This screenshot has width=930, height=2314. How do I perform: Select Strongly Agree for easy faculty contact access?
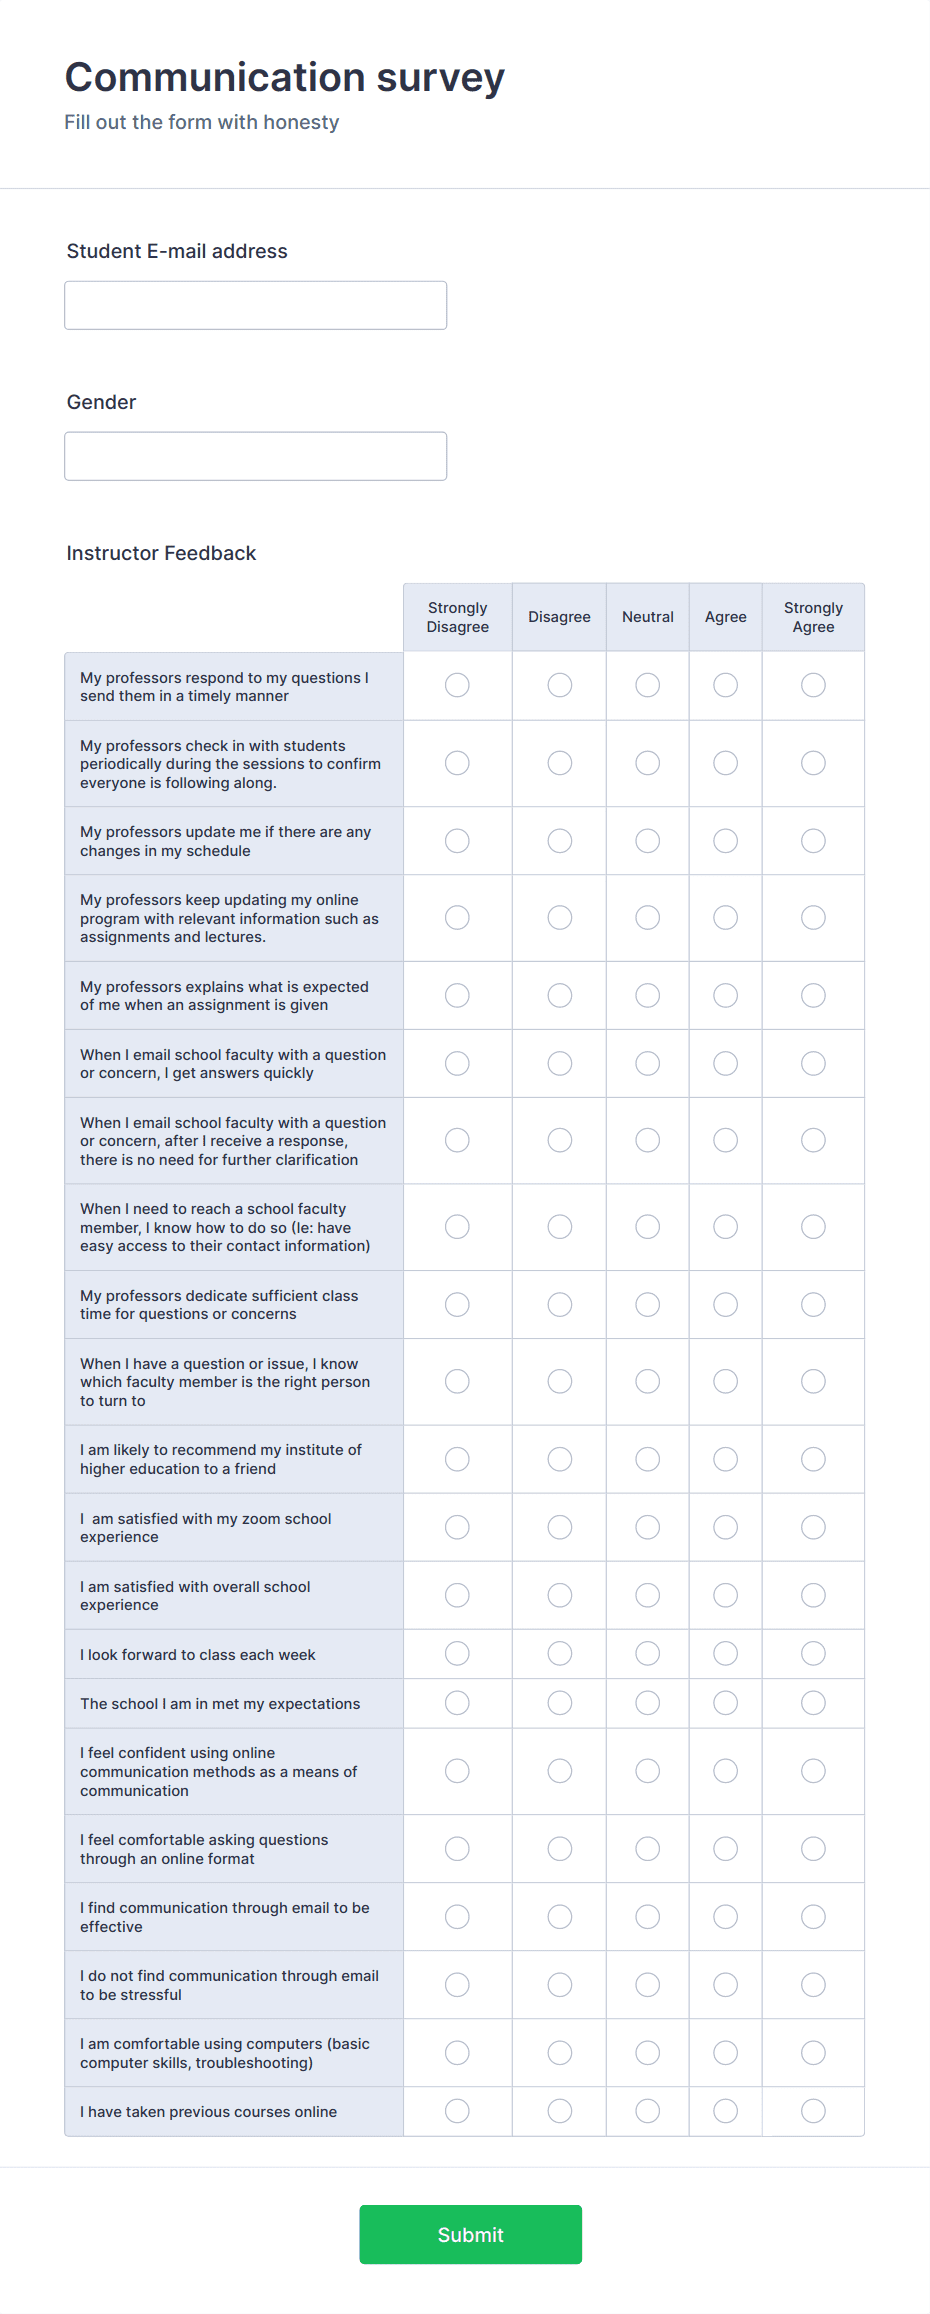coord(813,1227)
